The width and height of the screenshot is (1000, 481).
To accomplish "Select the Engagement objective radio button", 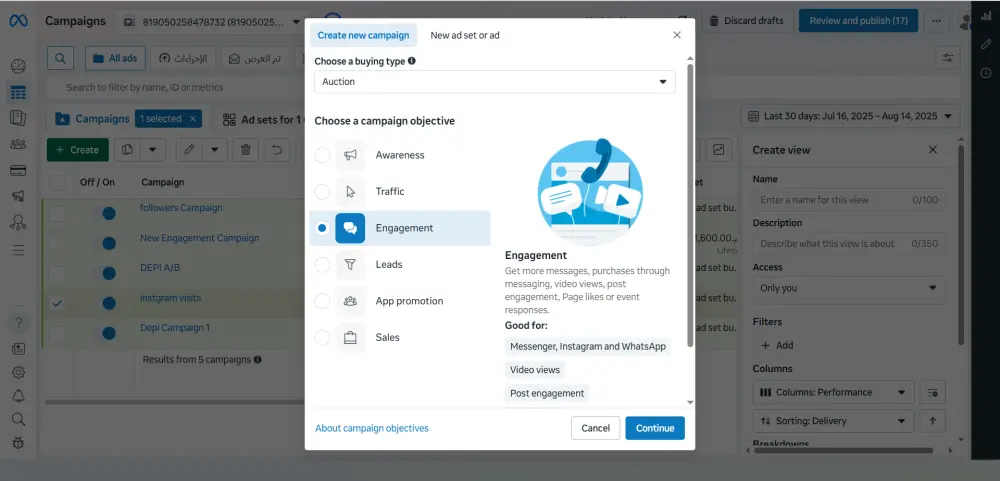I will 323,228.
